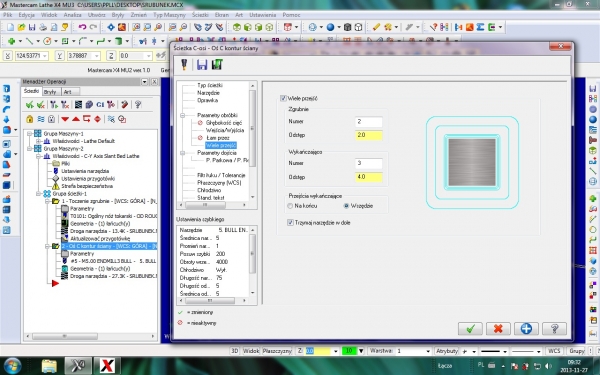Select the Na końcu radio button

[290, 206]
